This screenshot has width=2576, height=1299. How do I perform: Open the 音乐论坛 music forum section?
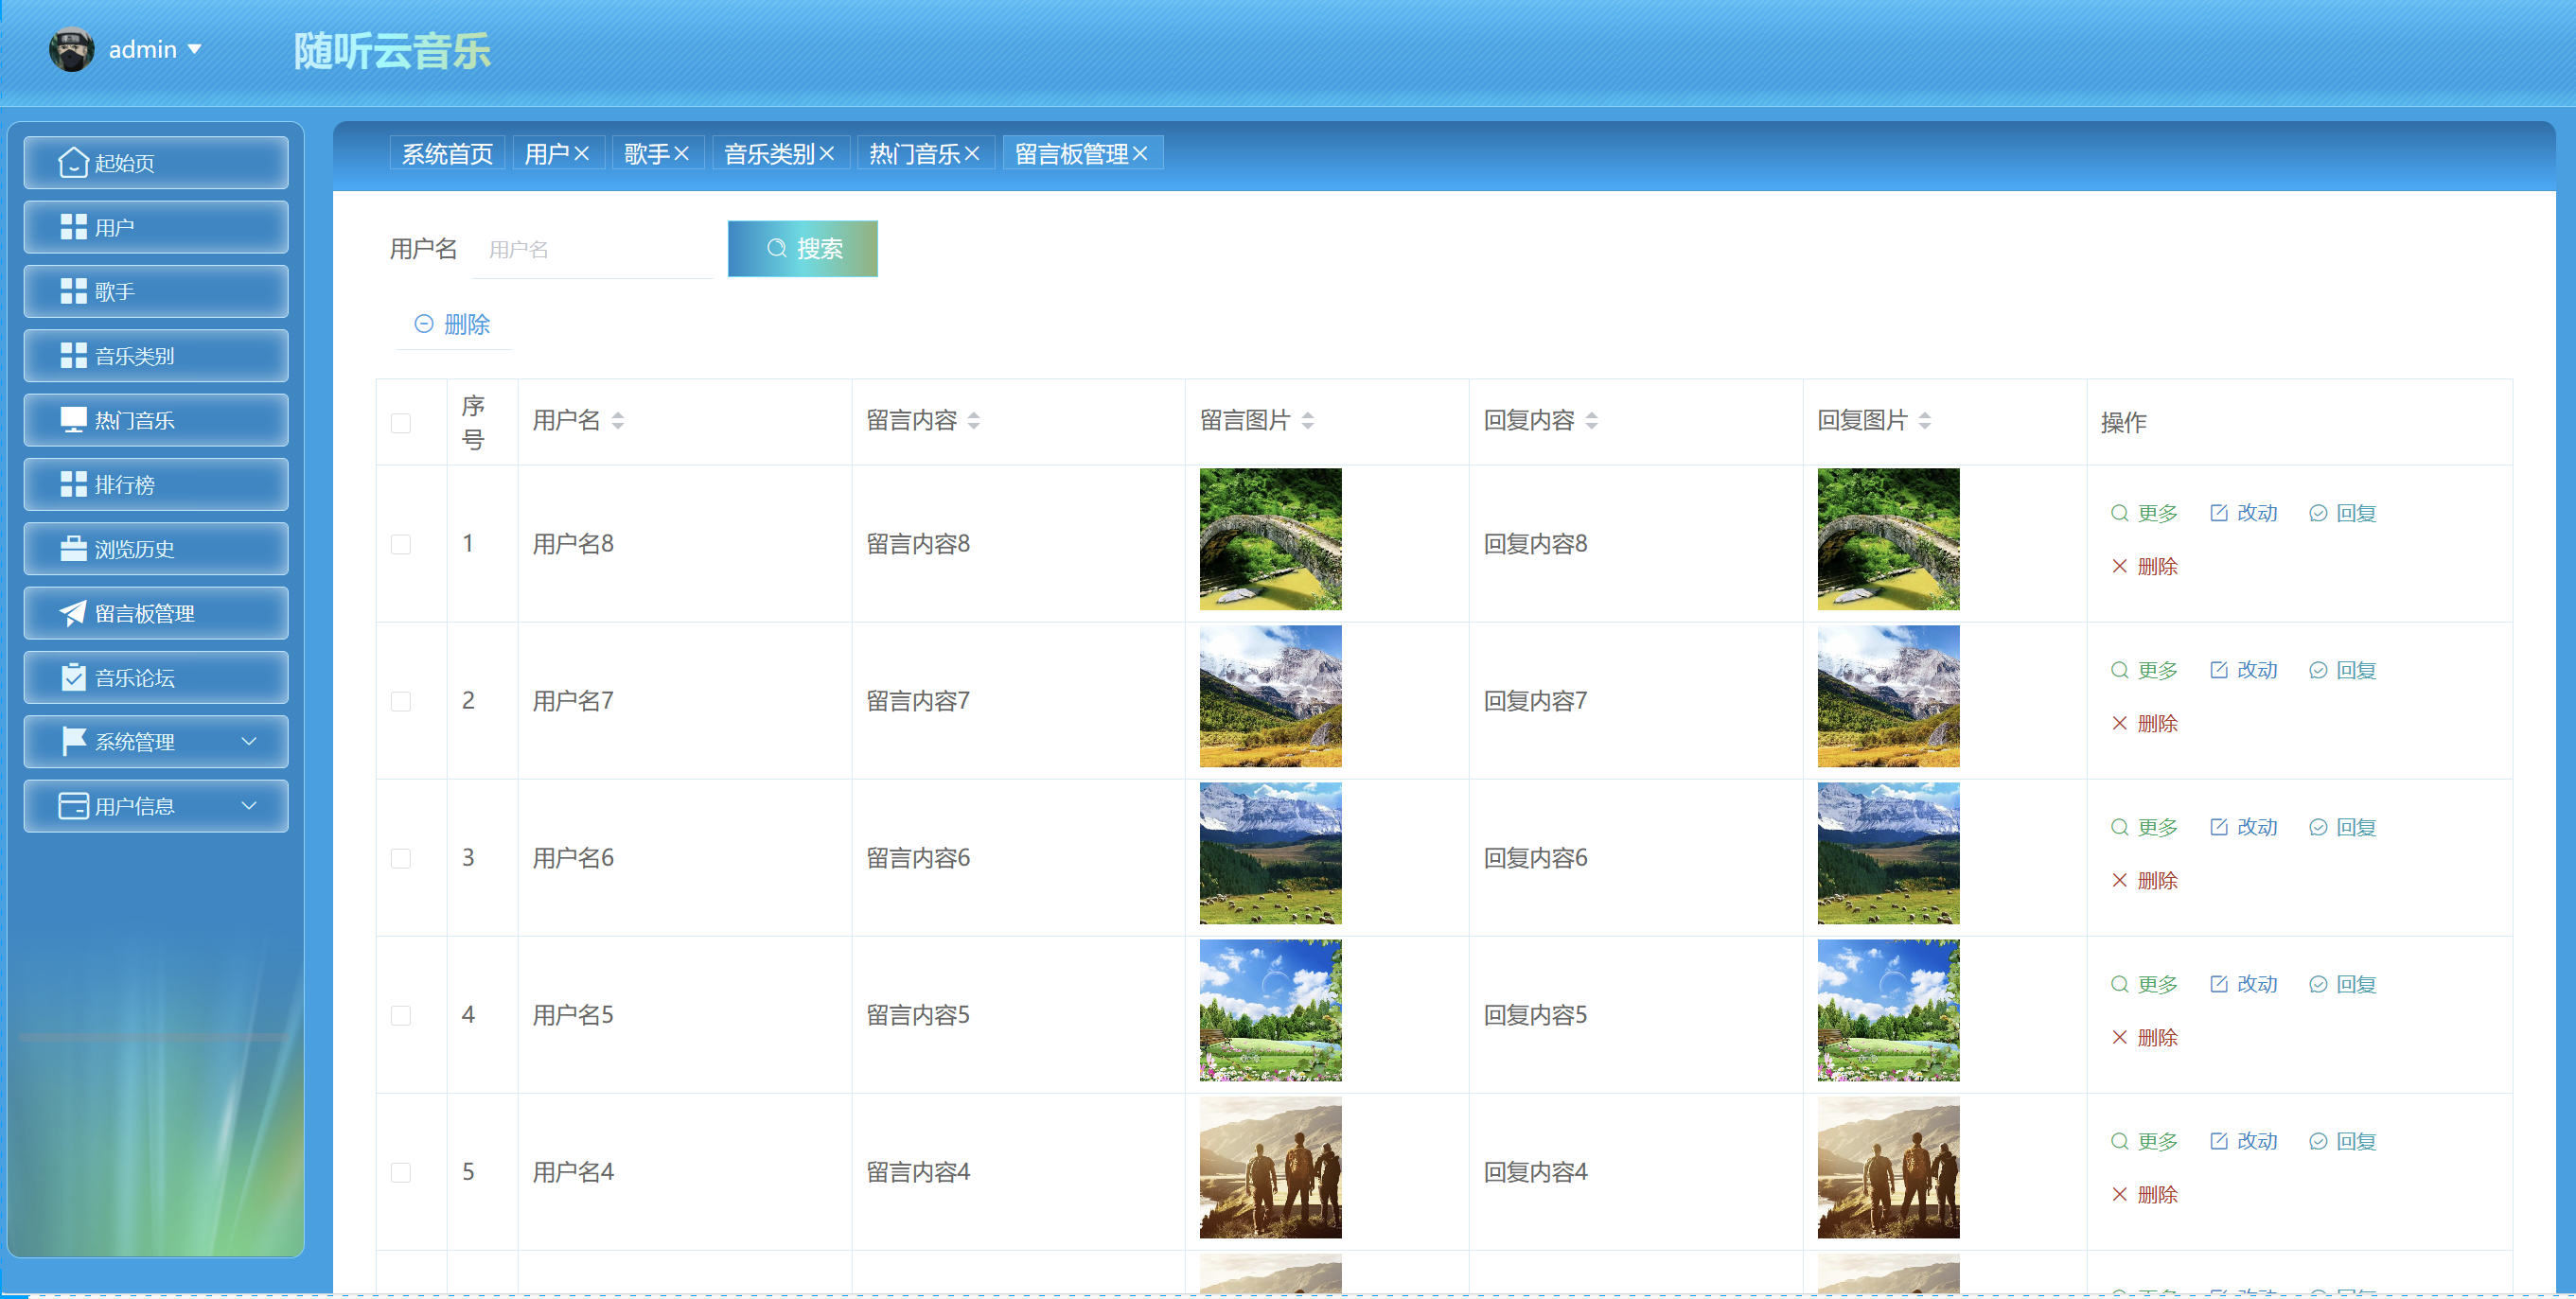pos(155,677)
